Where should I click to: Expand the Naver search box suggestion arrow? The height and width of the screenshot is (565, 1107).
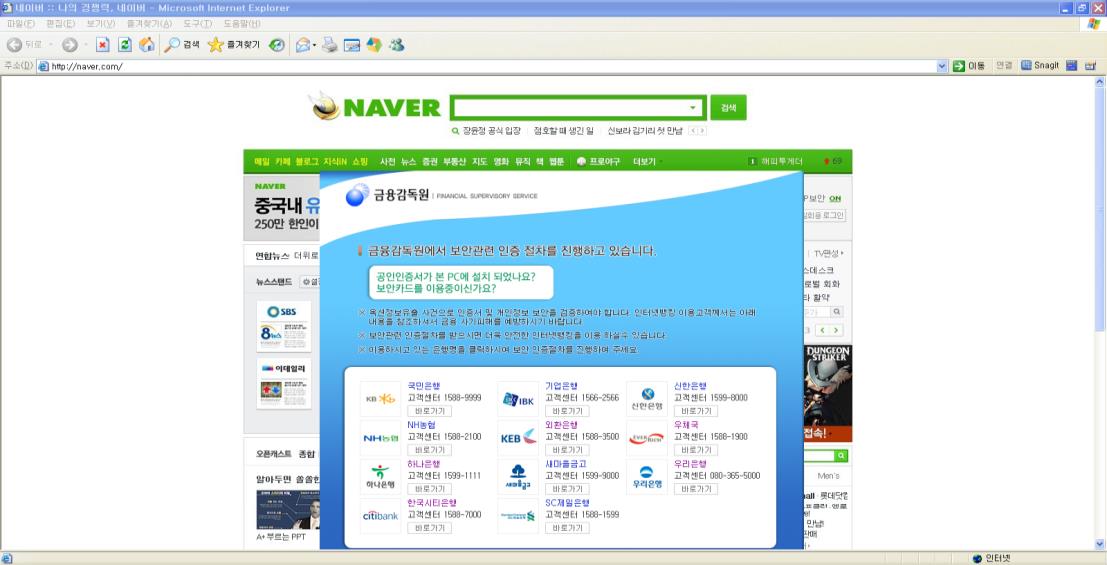(693, 108)
